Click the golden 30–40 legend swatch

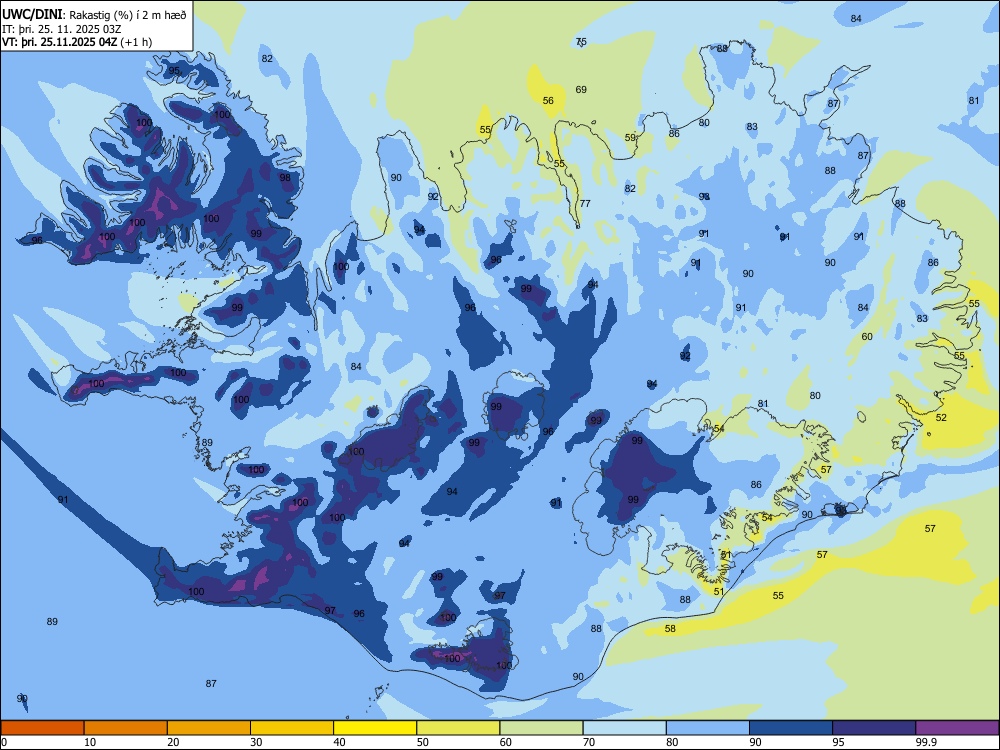[x=292, y=728]
